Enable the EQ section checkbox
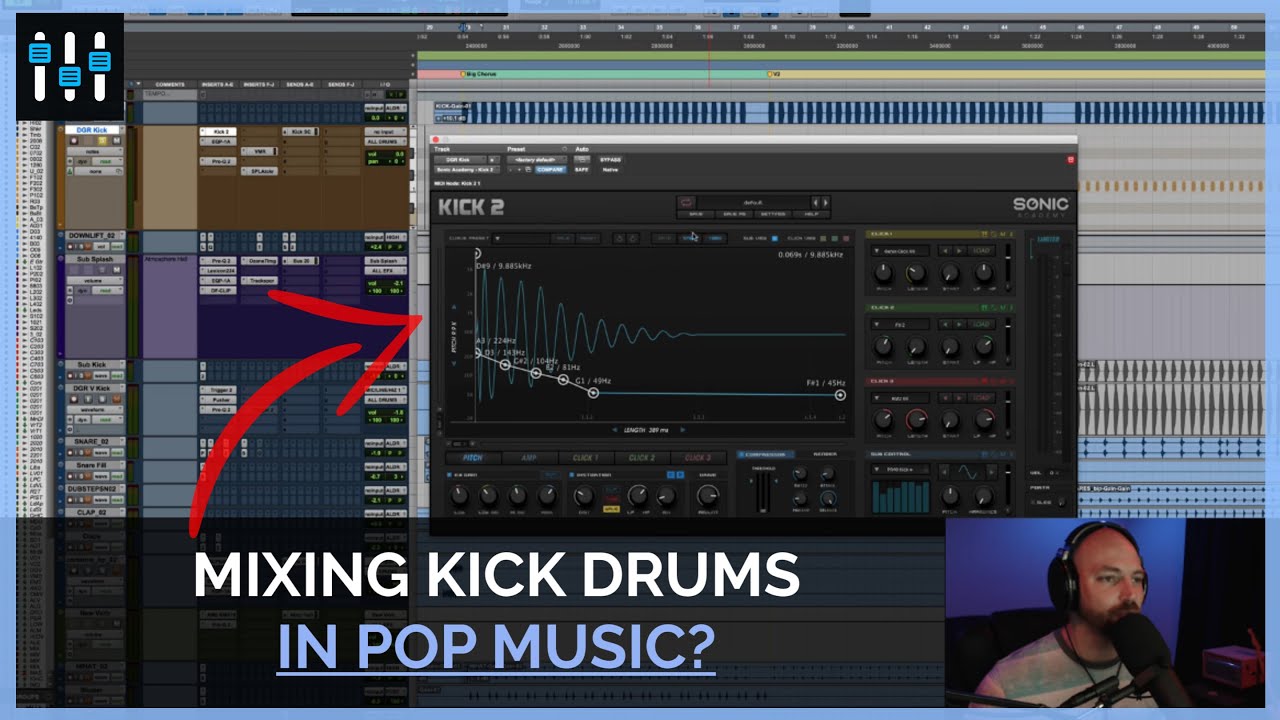The image size is (1280, 720). click(x=451, y=474)
